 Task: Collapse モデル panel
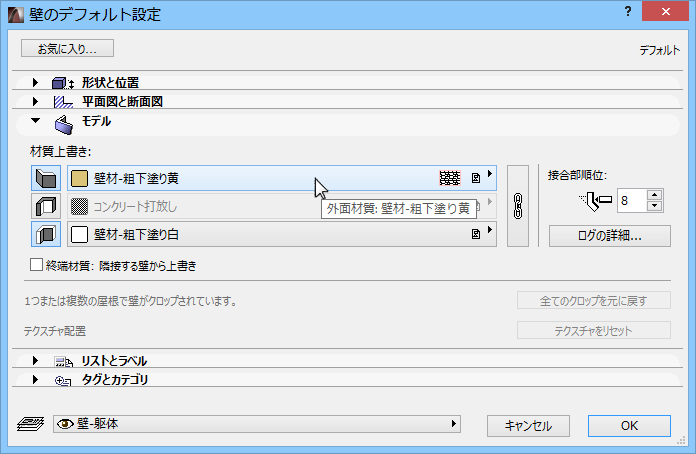coord(36,120)
